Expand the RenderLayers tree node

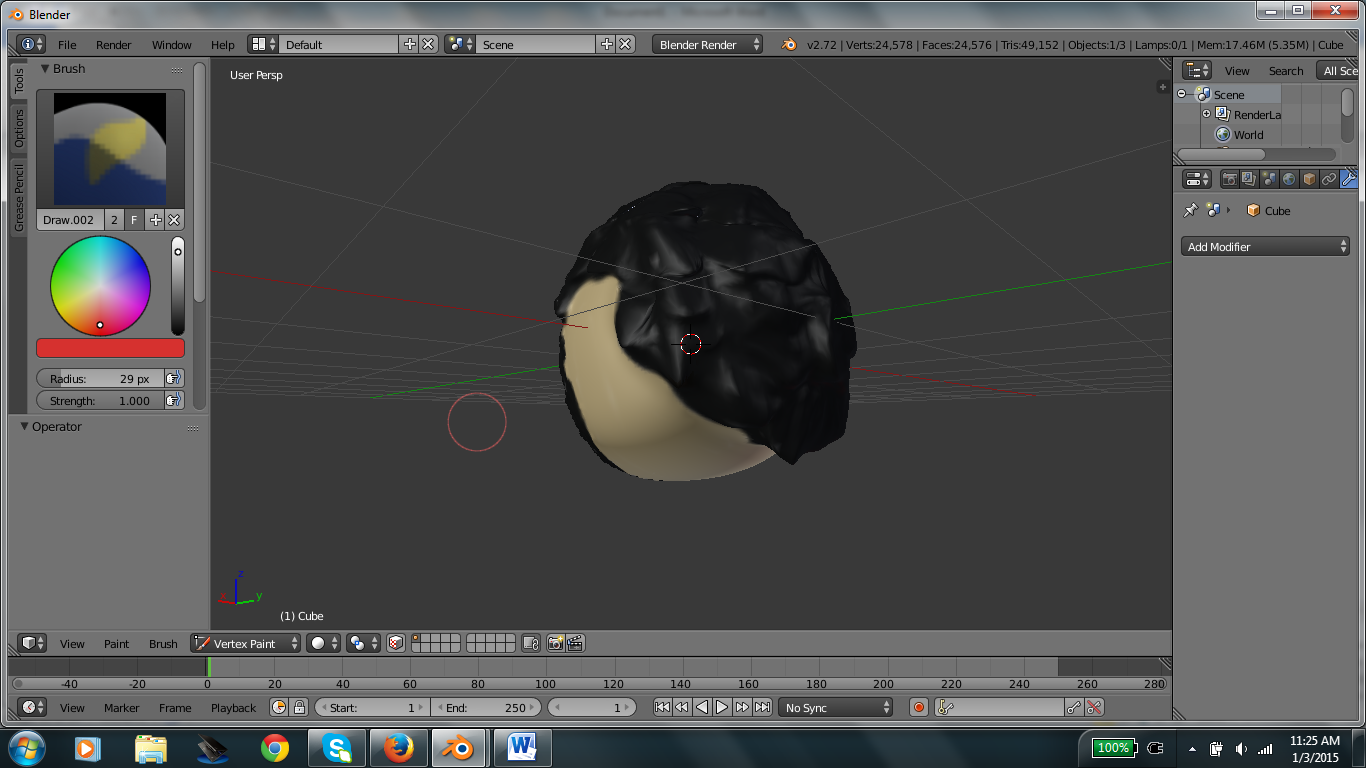pos(1206,114)
